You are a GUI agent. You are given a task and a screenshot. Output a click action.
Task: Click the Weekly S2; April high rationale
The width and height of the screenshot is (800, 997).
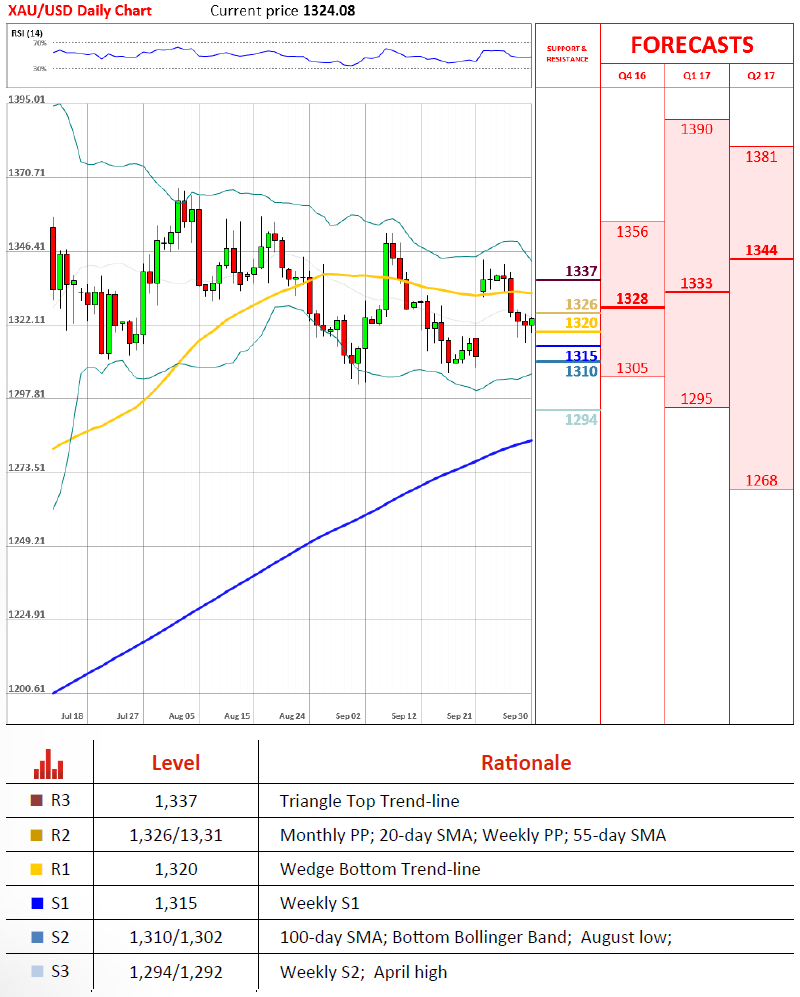(x=364, y=972)
